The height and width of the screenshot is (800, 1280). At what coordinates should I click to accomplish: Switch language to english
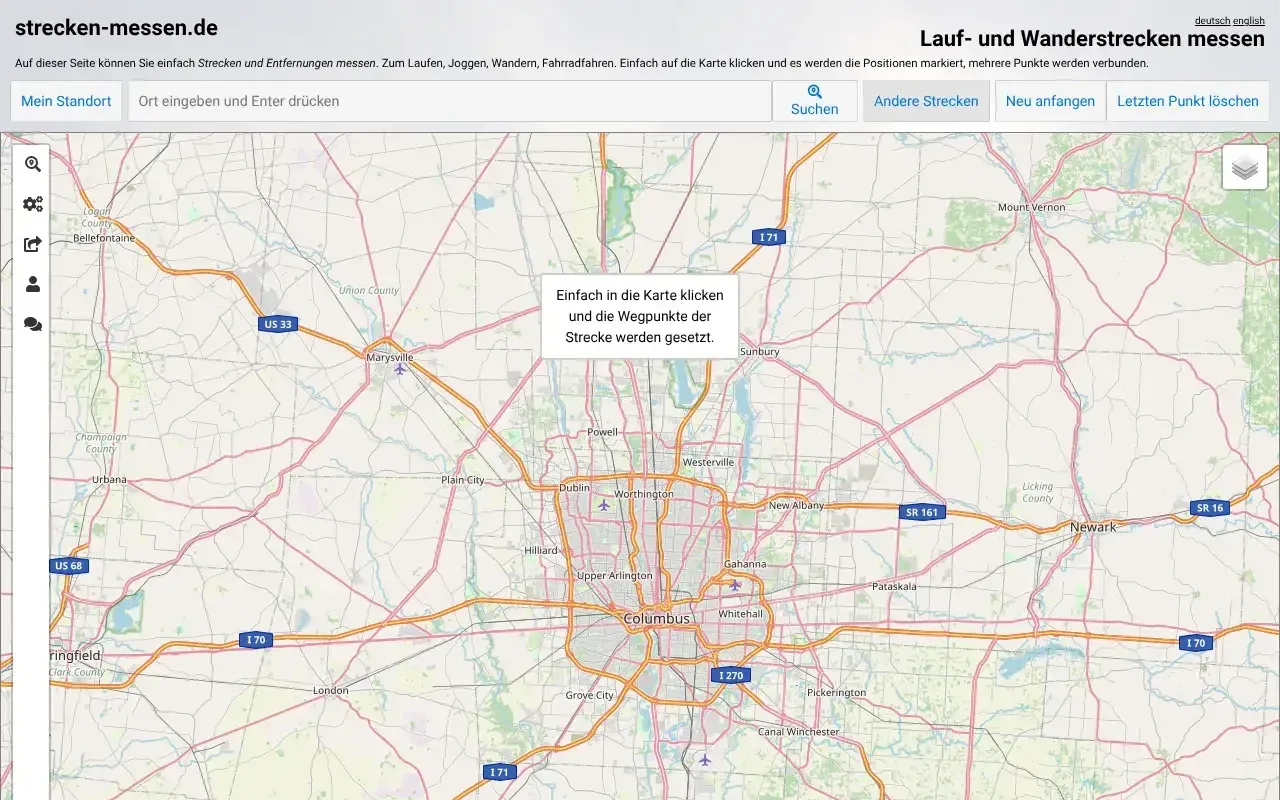click(1248, 20)
